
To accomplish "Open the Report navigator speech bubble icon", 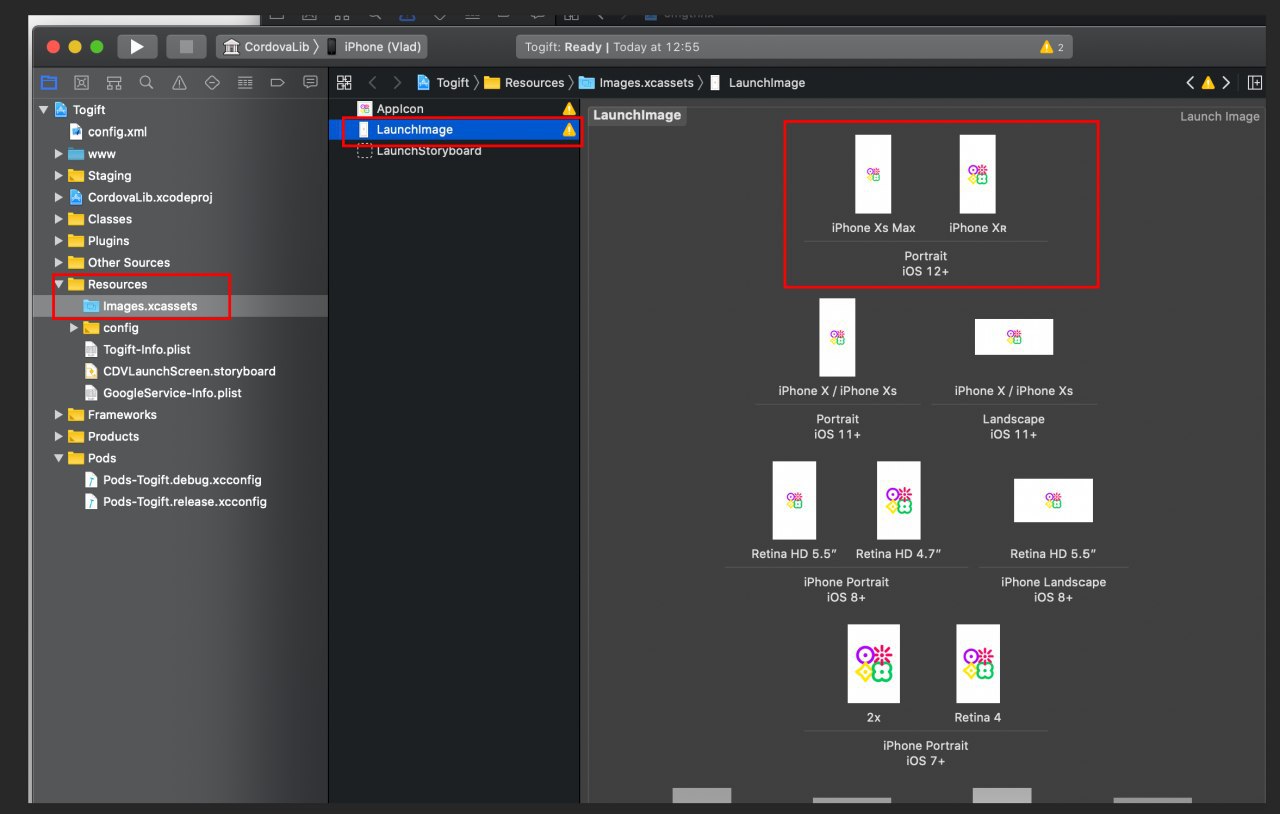I will 310,82.
